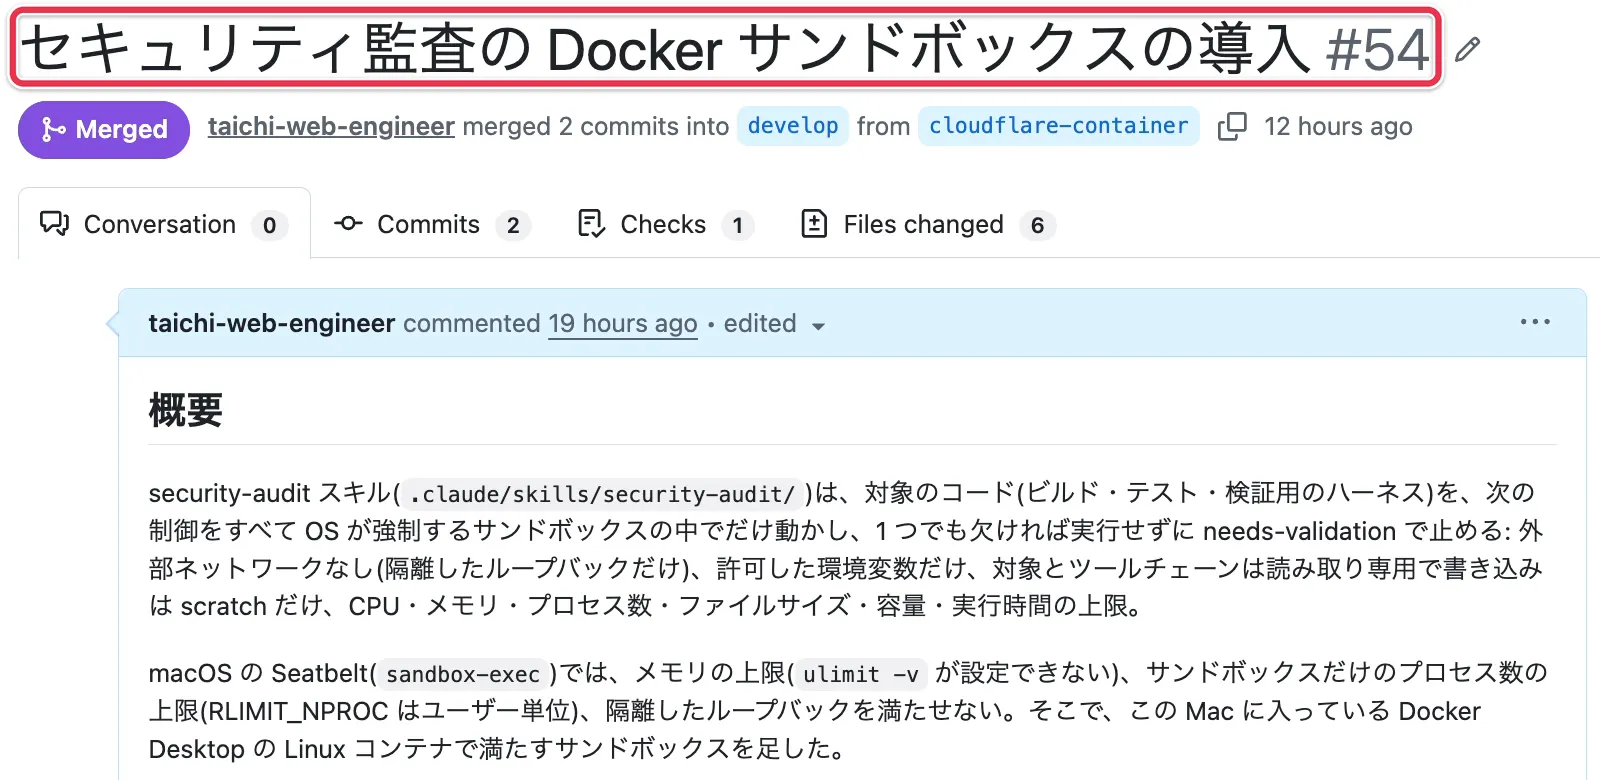Expand the edited history dropdown arrow
The height and width of the screenshot is (780, 1600).
coord(818,326)
